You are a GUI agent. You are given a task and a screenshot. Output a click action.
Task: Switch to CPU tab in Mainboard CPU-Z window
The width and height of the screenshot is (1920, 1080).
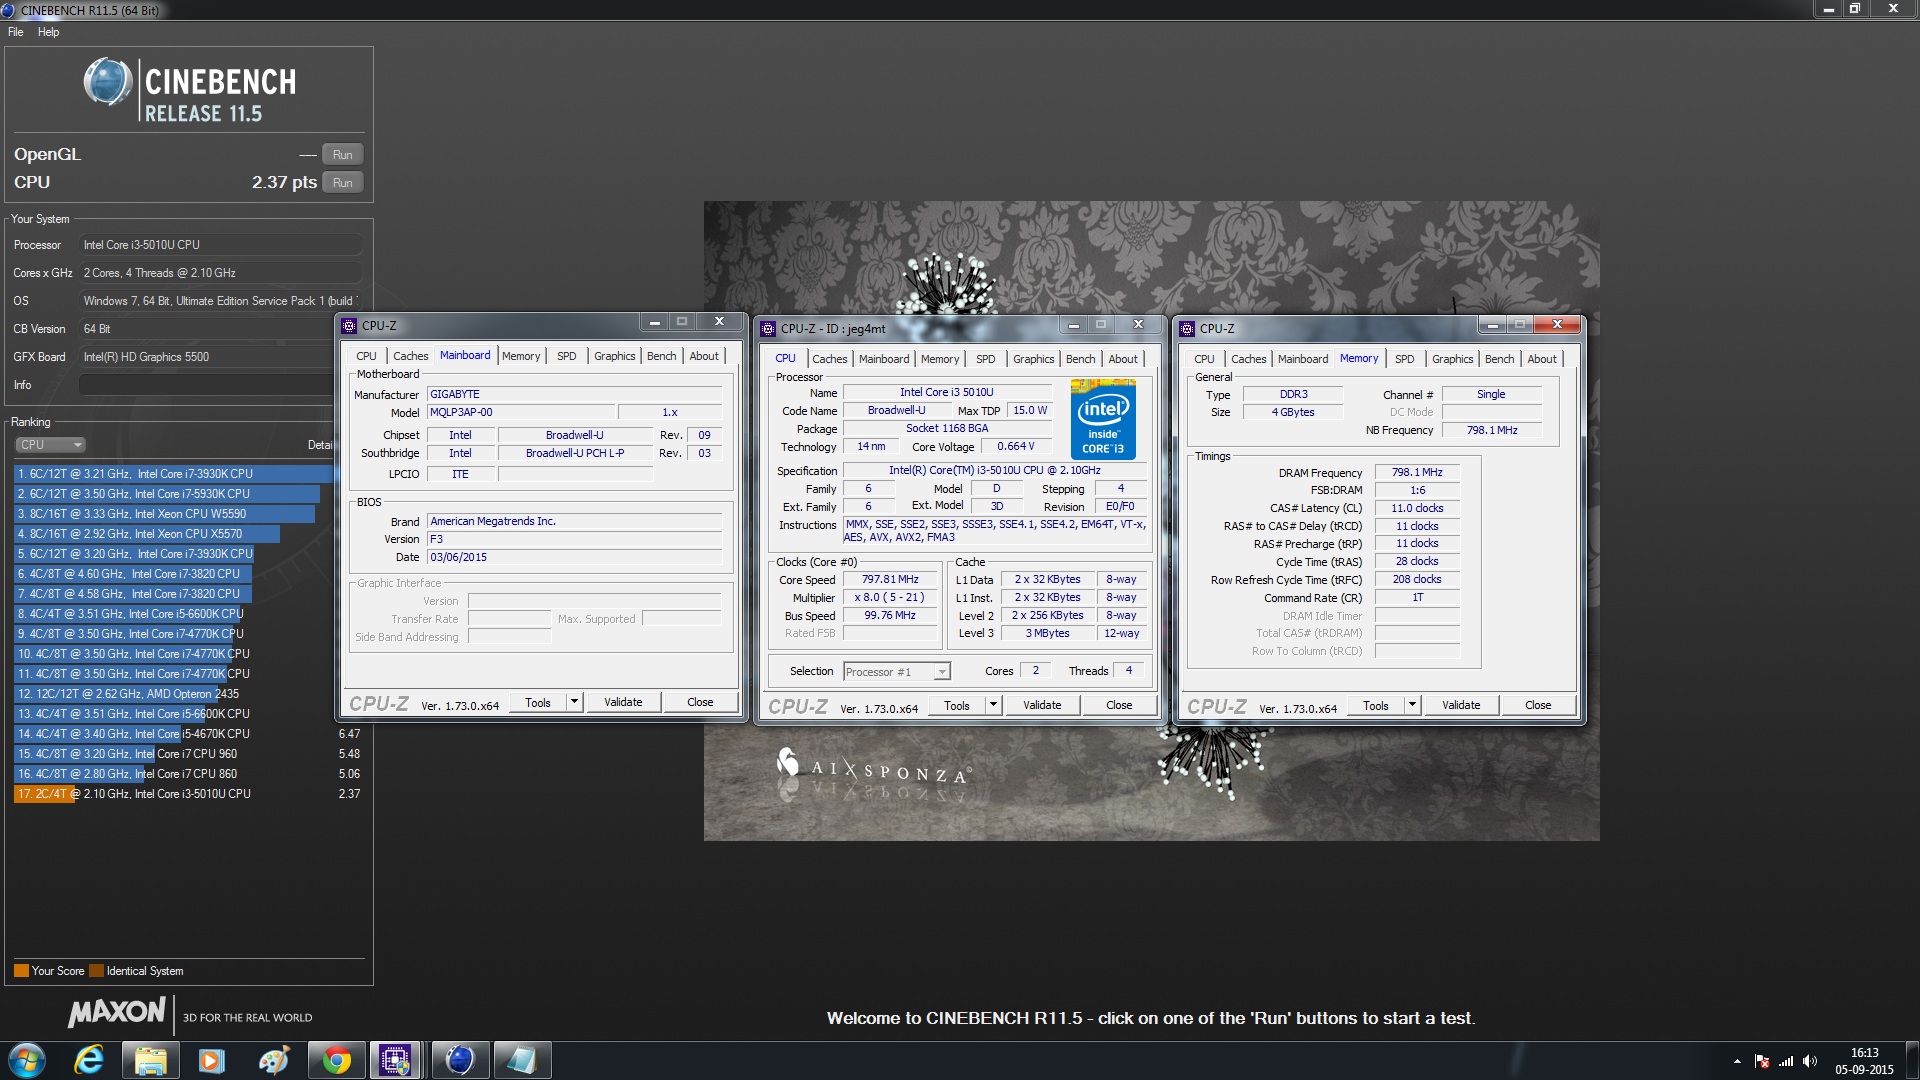coord(366,356)
